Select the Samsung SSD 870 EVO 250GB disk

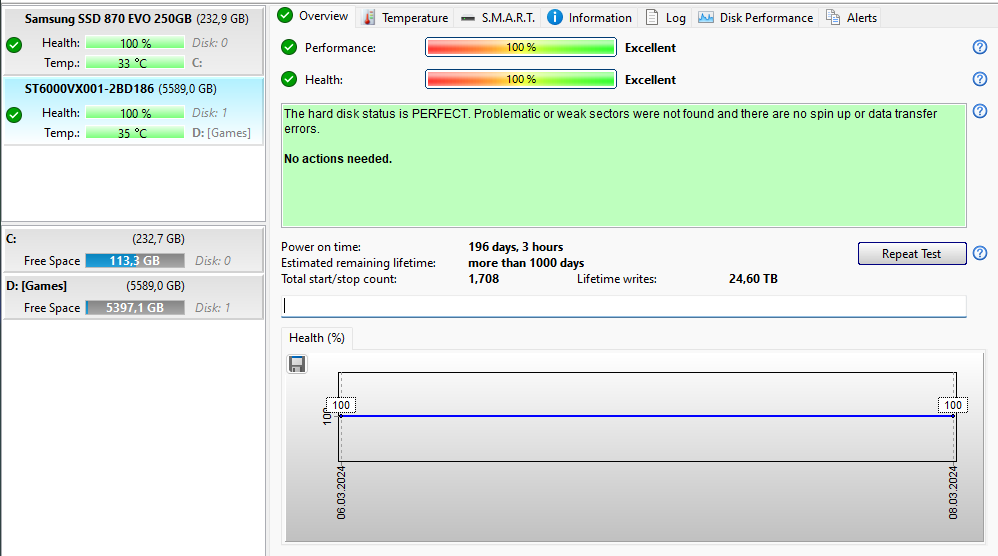(x=133, y=41)
